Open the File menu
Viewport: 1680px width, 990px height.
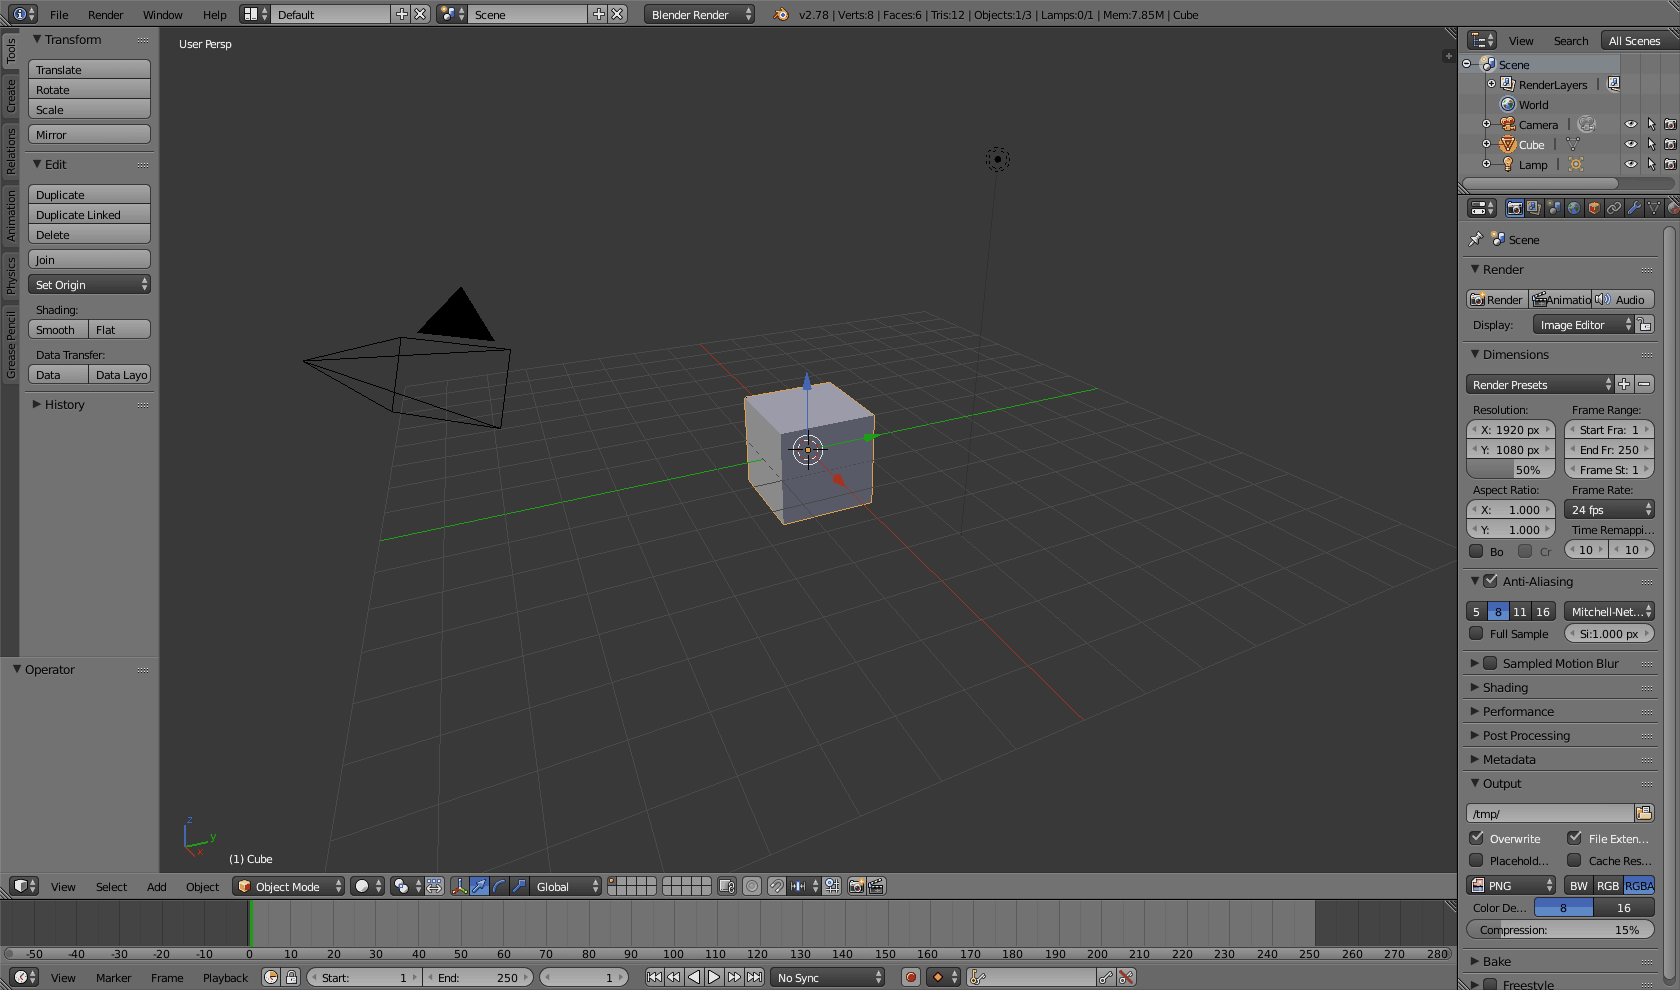click(58, 14)
